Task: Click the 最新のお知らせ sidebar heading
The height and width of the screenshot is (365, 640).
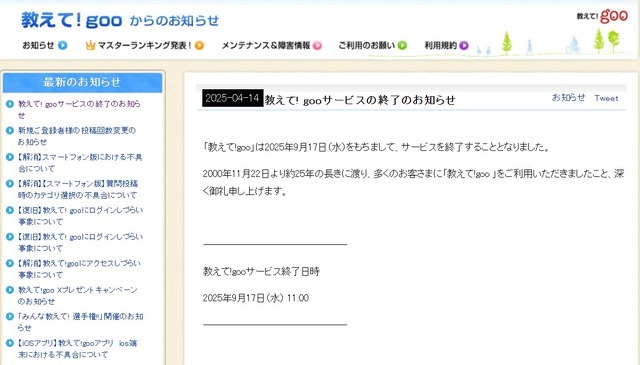Action: point(82,82)
